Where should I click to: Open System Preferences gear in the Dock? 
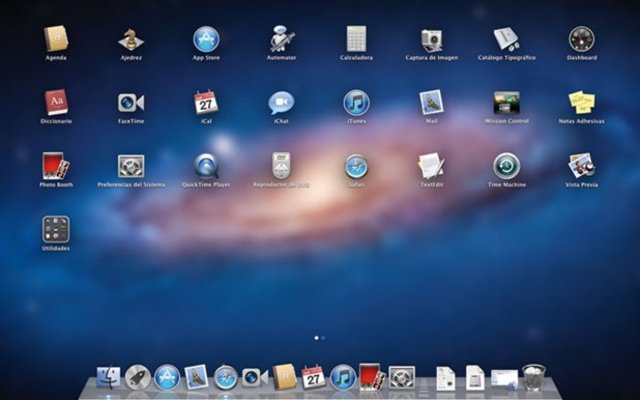[x=402, y=377]
